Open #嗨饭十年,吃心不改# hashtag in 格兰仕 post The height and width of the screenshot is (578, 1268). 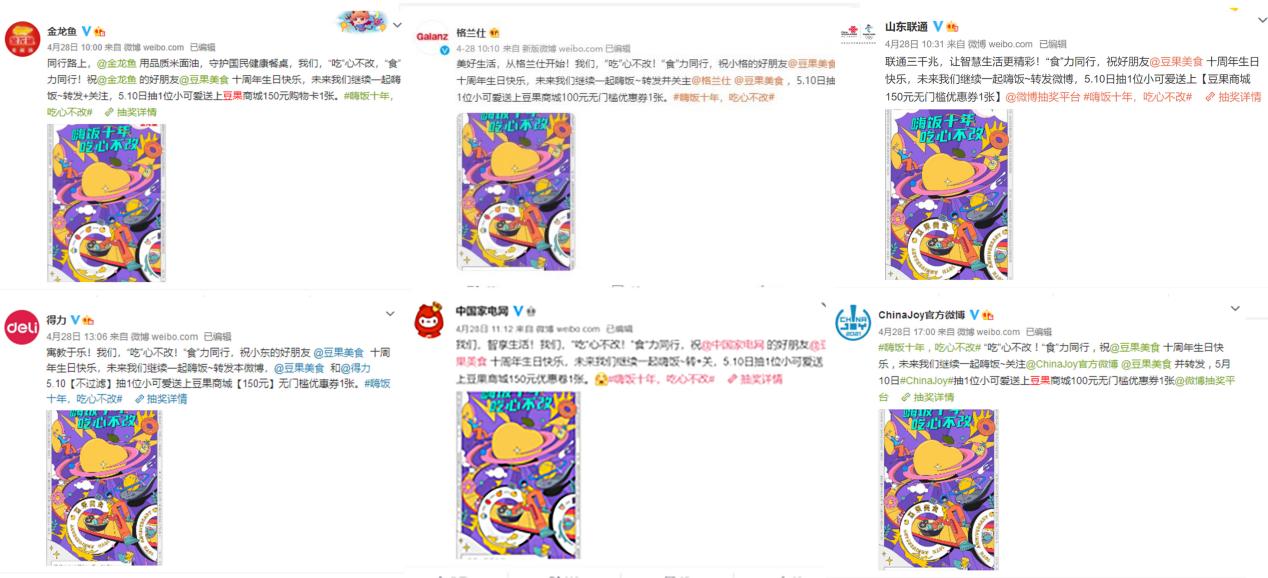click(x=724, y=97)
